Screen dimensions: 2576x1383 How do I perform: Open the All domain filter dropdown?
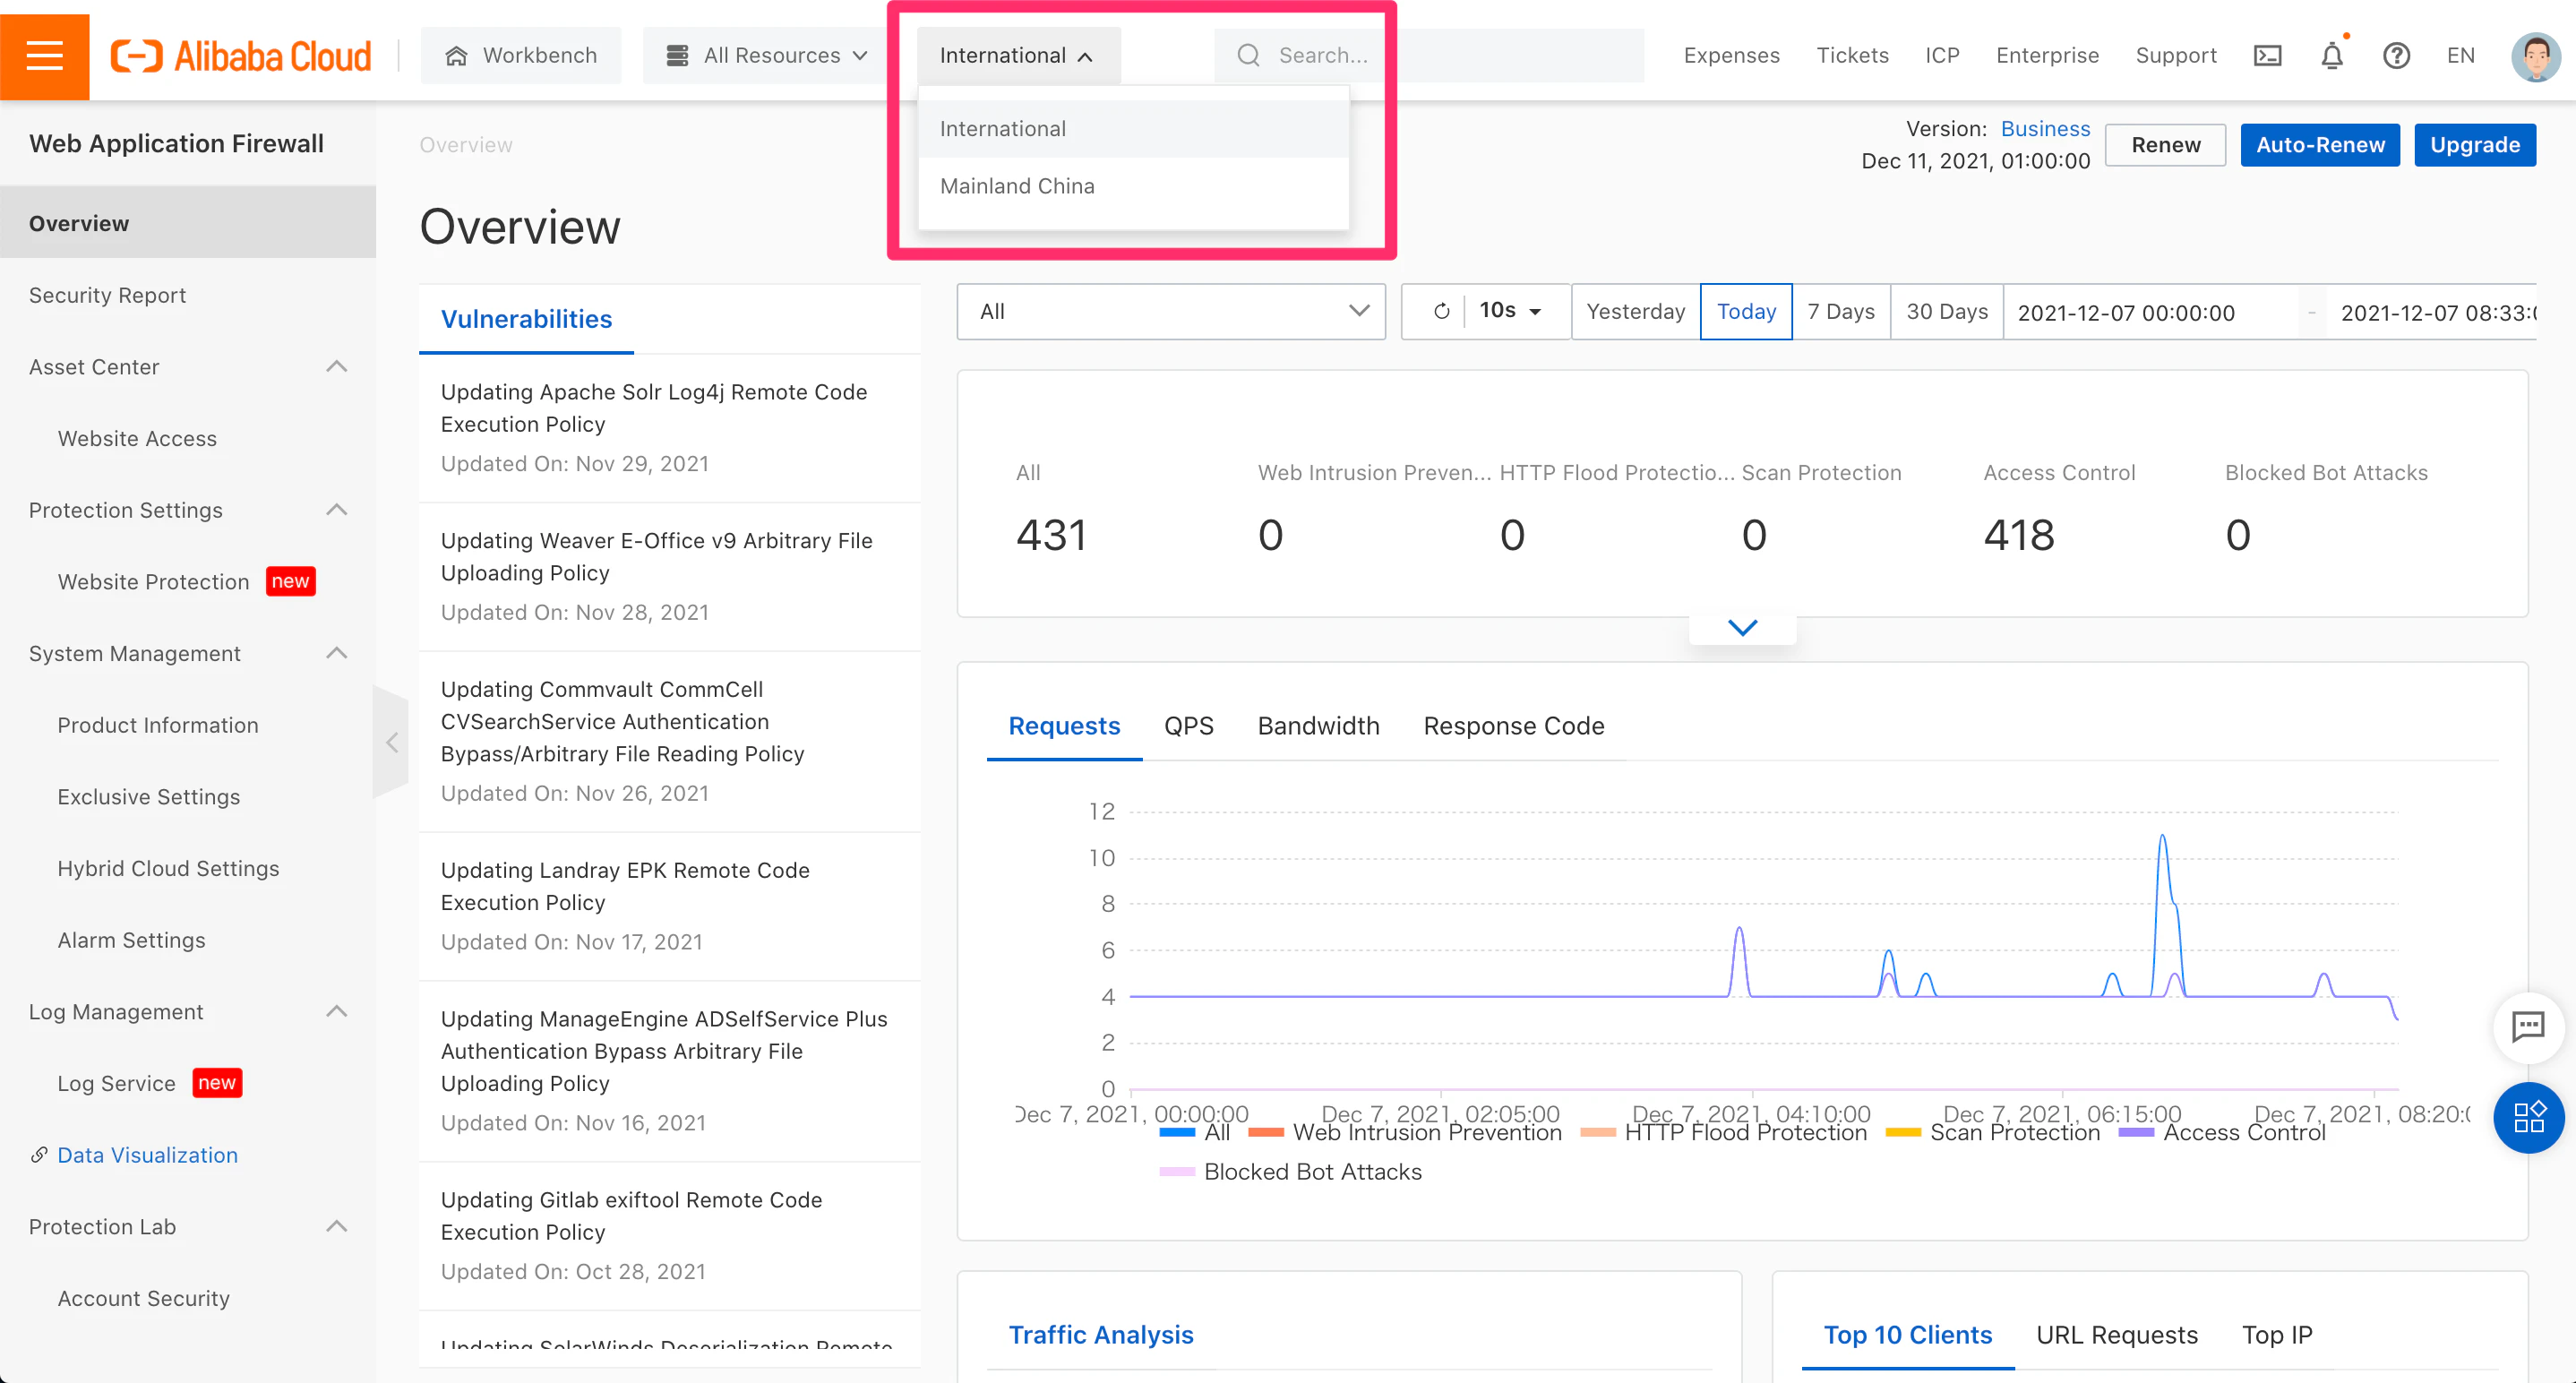pyautogui.click(x=1170, y=312)
